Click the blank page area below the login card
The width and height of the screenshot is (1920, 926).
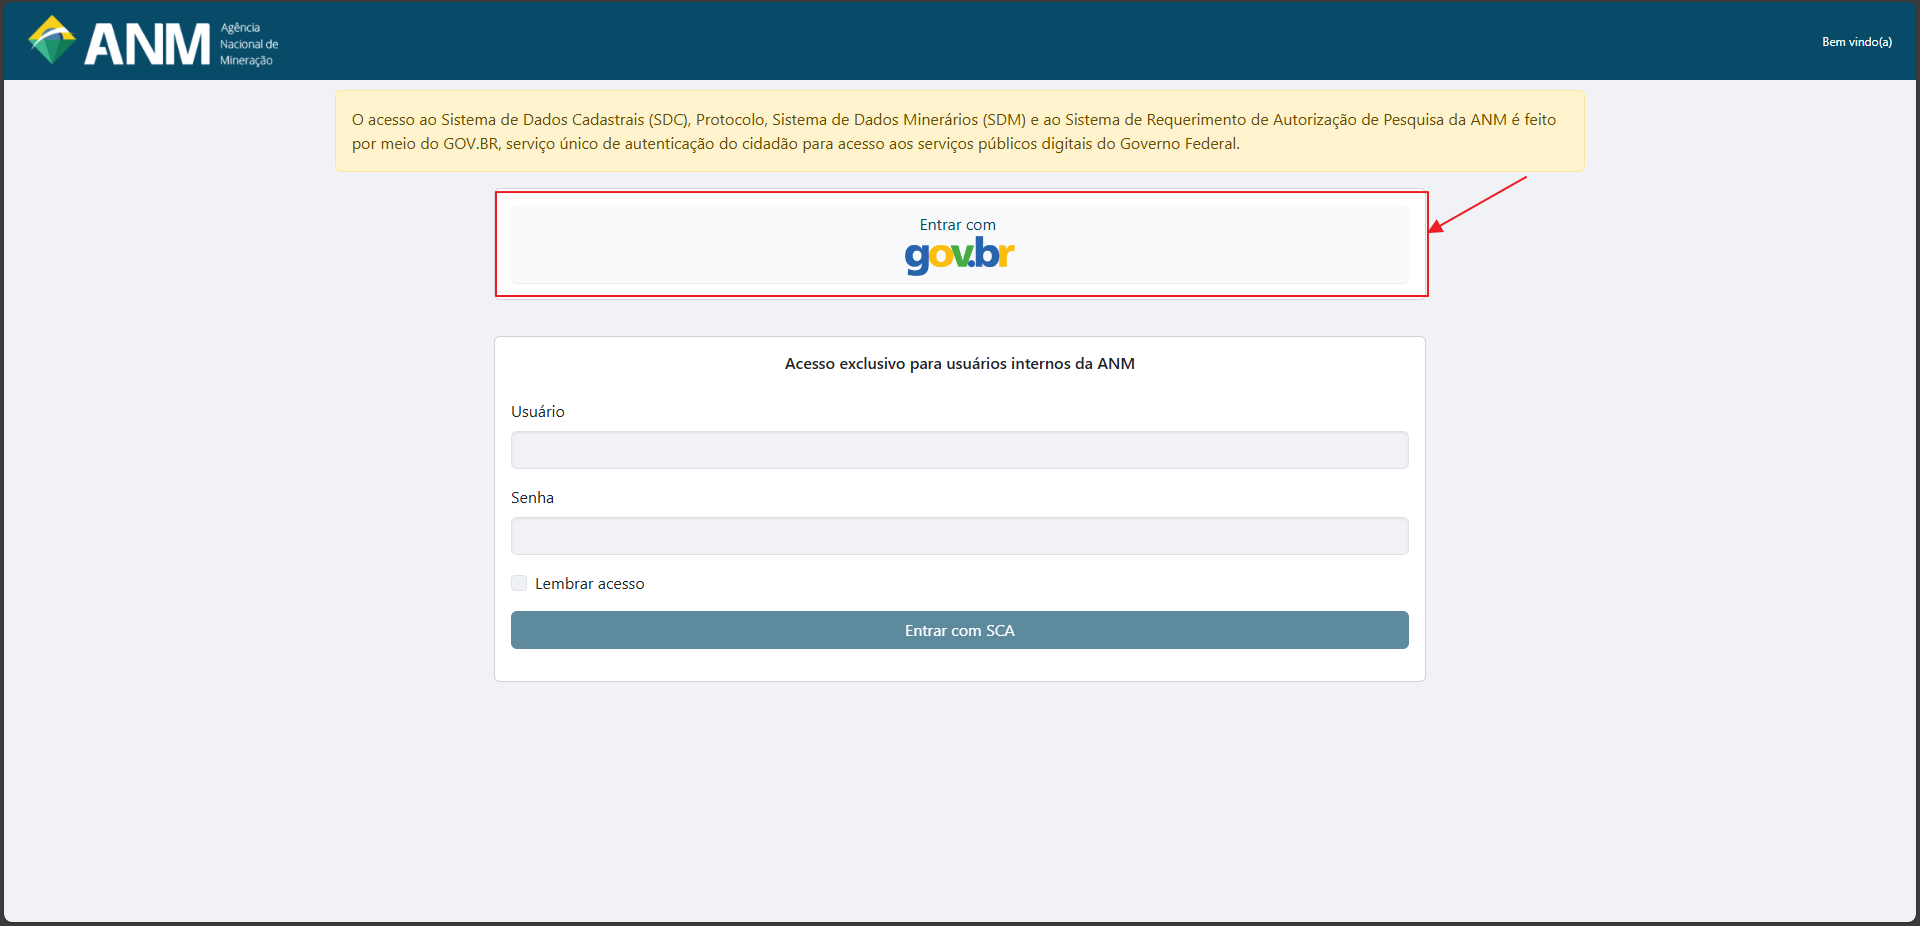click(960, 800)
